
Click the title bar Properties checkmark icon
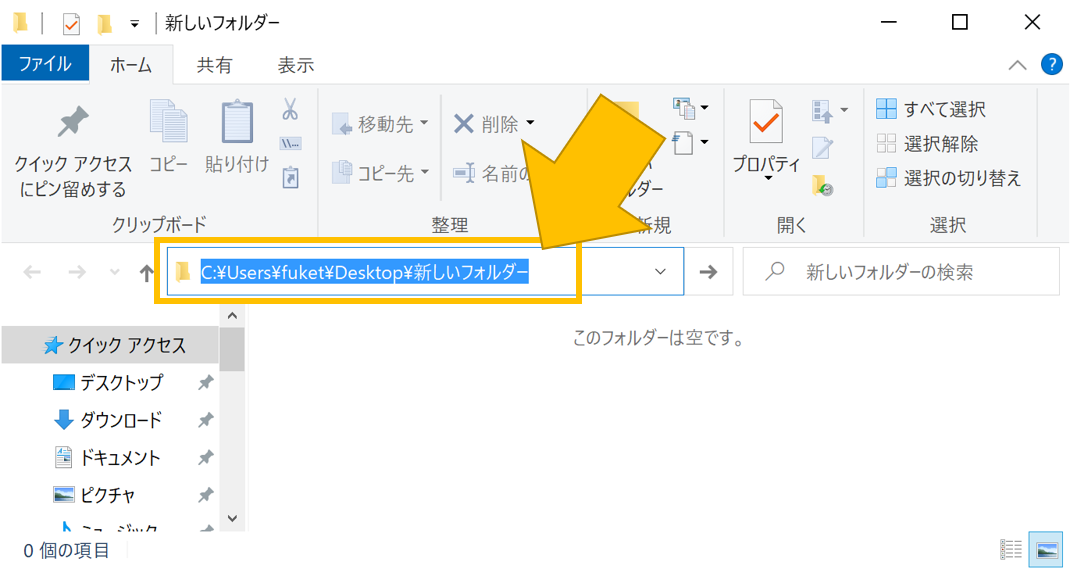pos(71,24)
